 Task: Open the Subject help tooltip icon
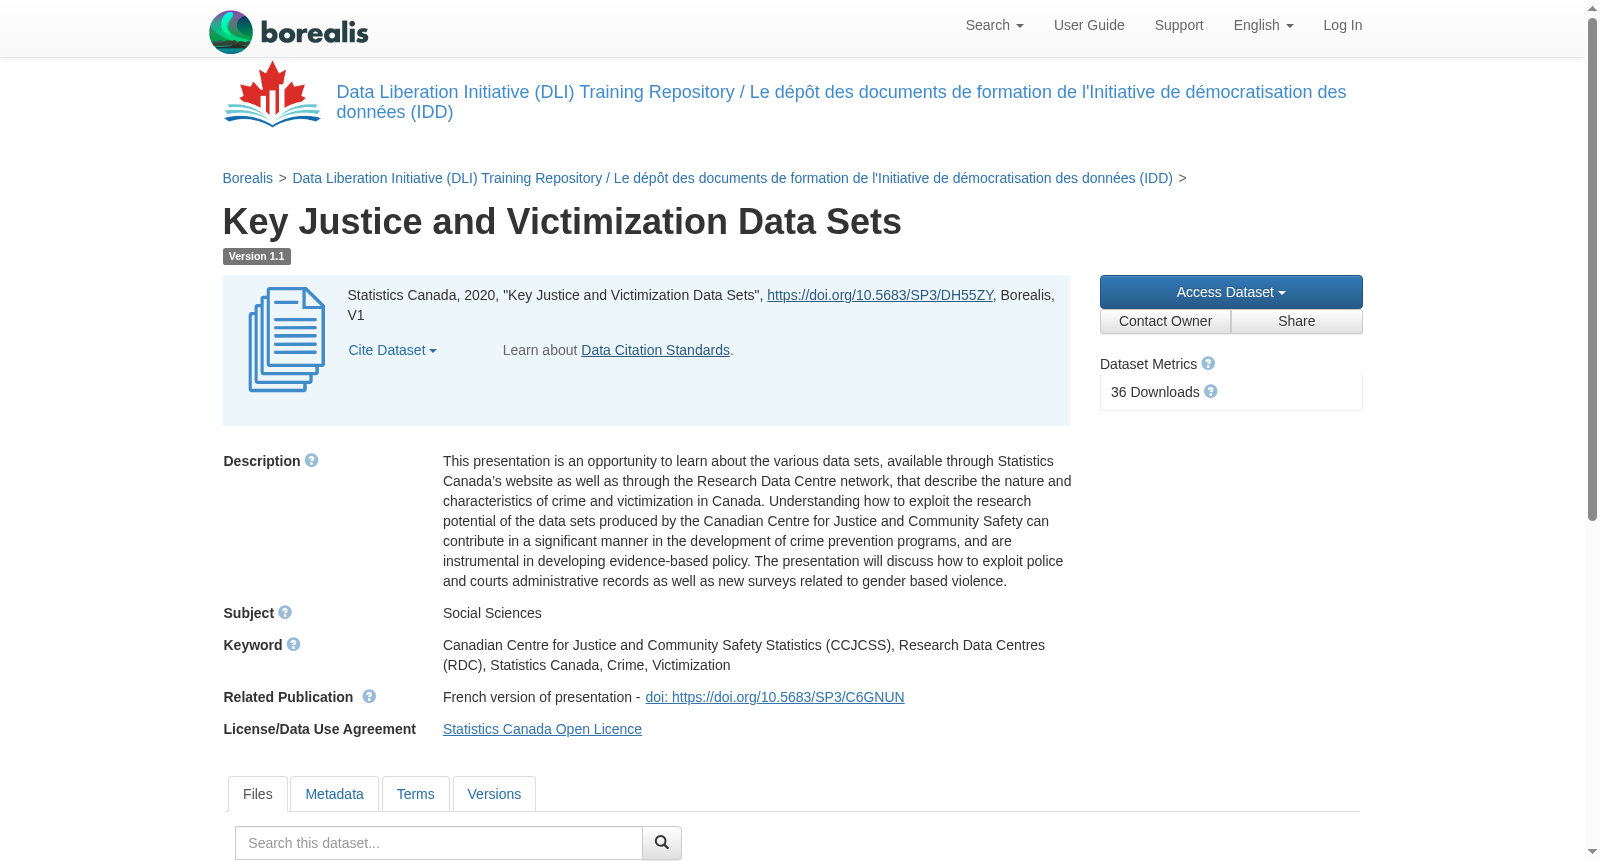(x=285, y=612)
